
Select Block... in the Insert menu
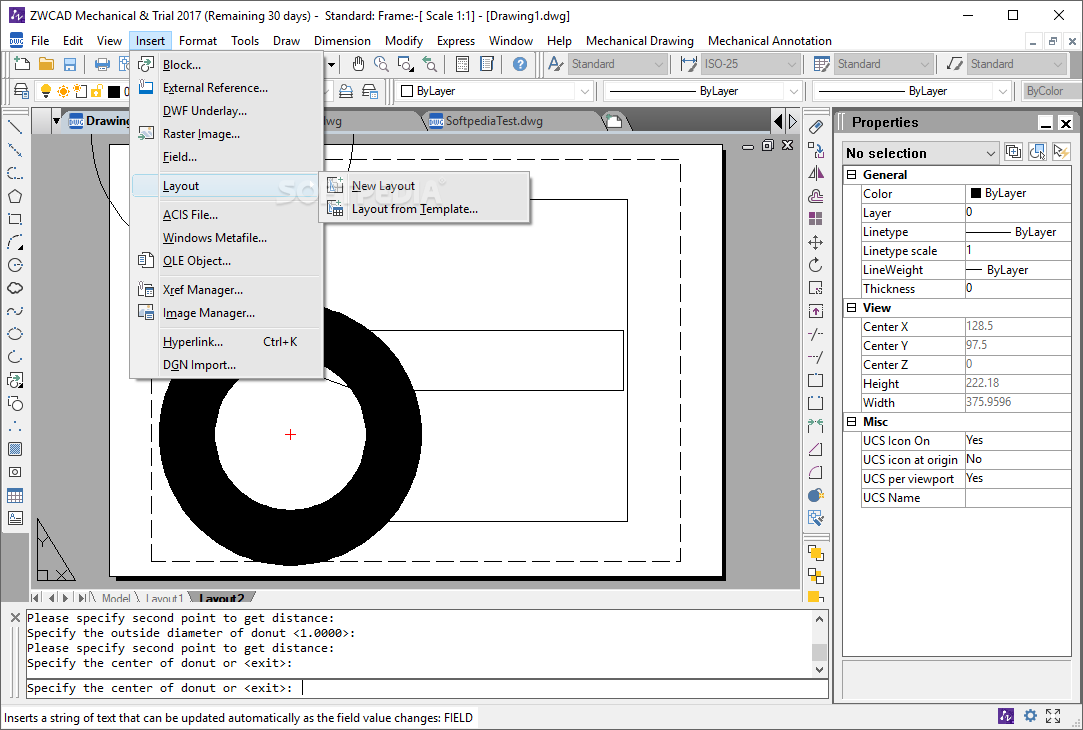click(x=227, y=65)
